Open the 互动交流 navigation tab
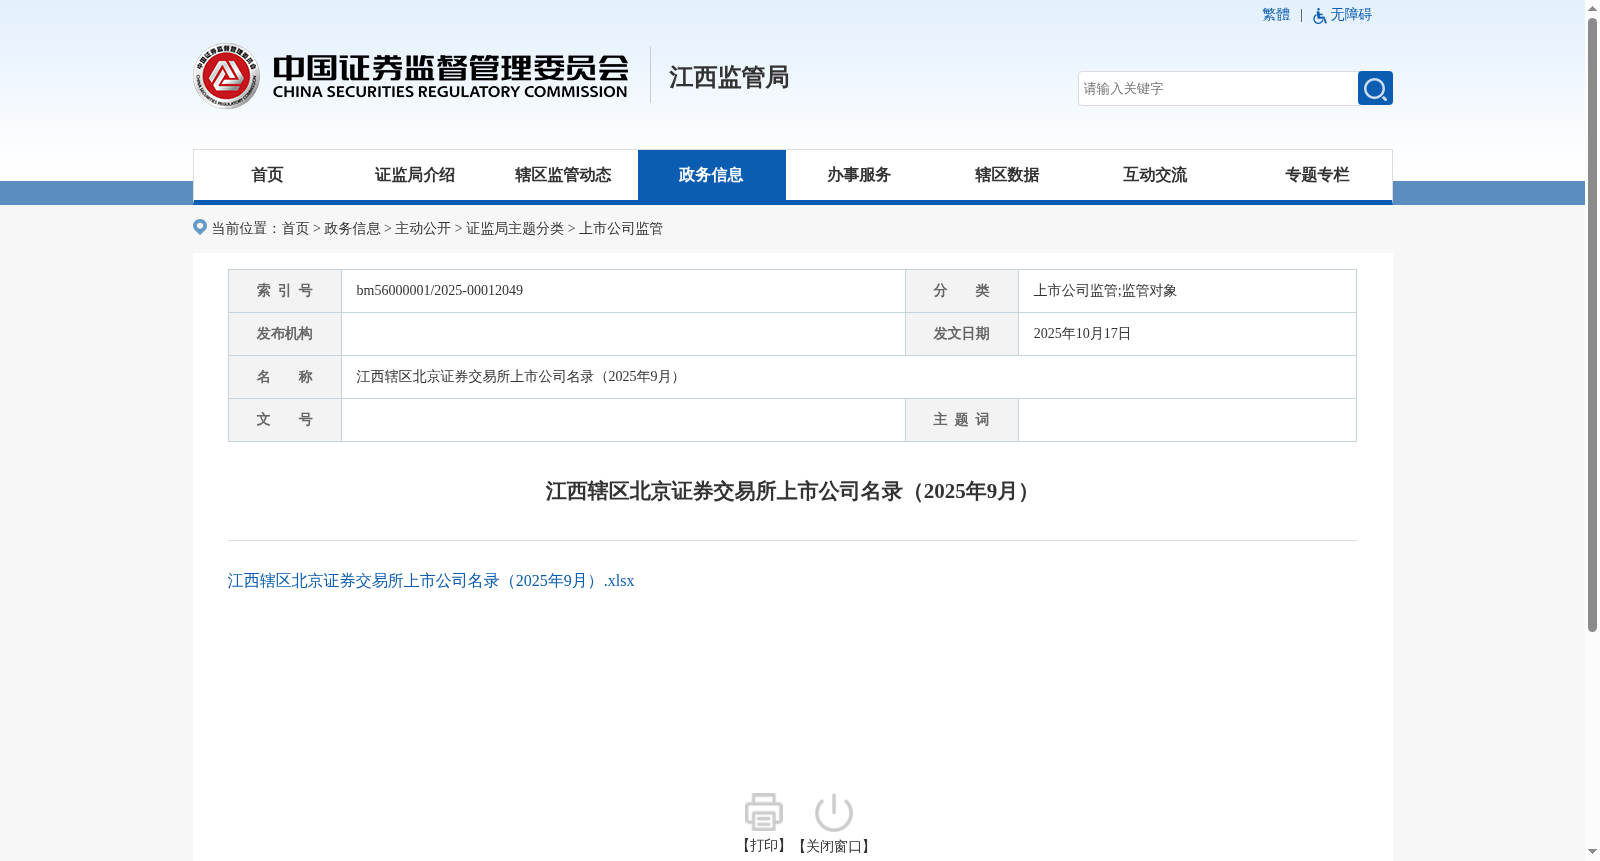The height and width of the screenshot is (861, 1600). pos(1155,175)
